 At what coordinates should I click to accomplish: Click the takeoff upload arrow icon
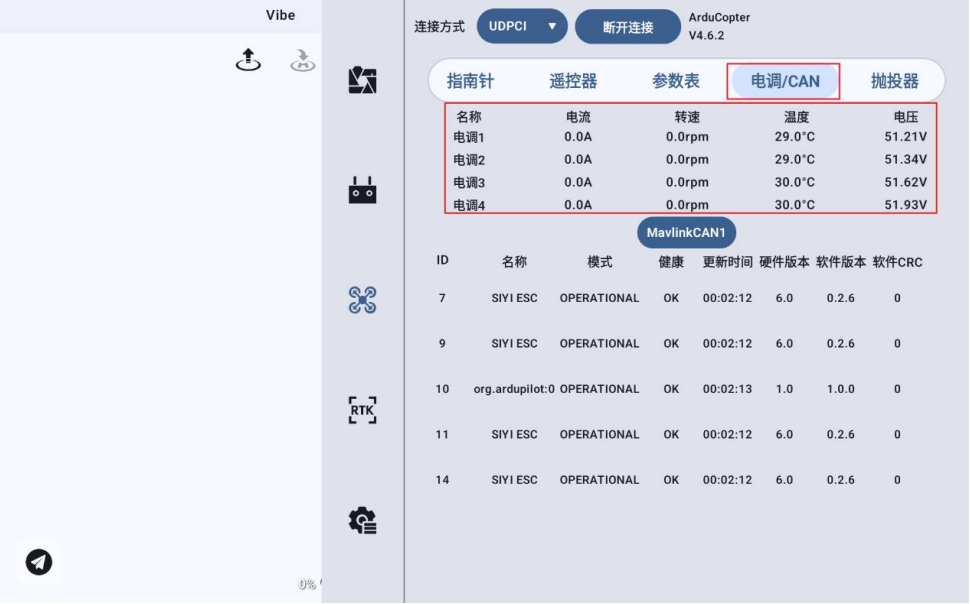248,61
